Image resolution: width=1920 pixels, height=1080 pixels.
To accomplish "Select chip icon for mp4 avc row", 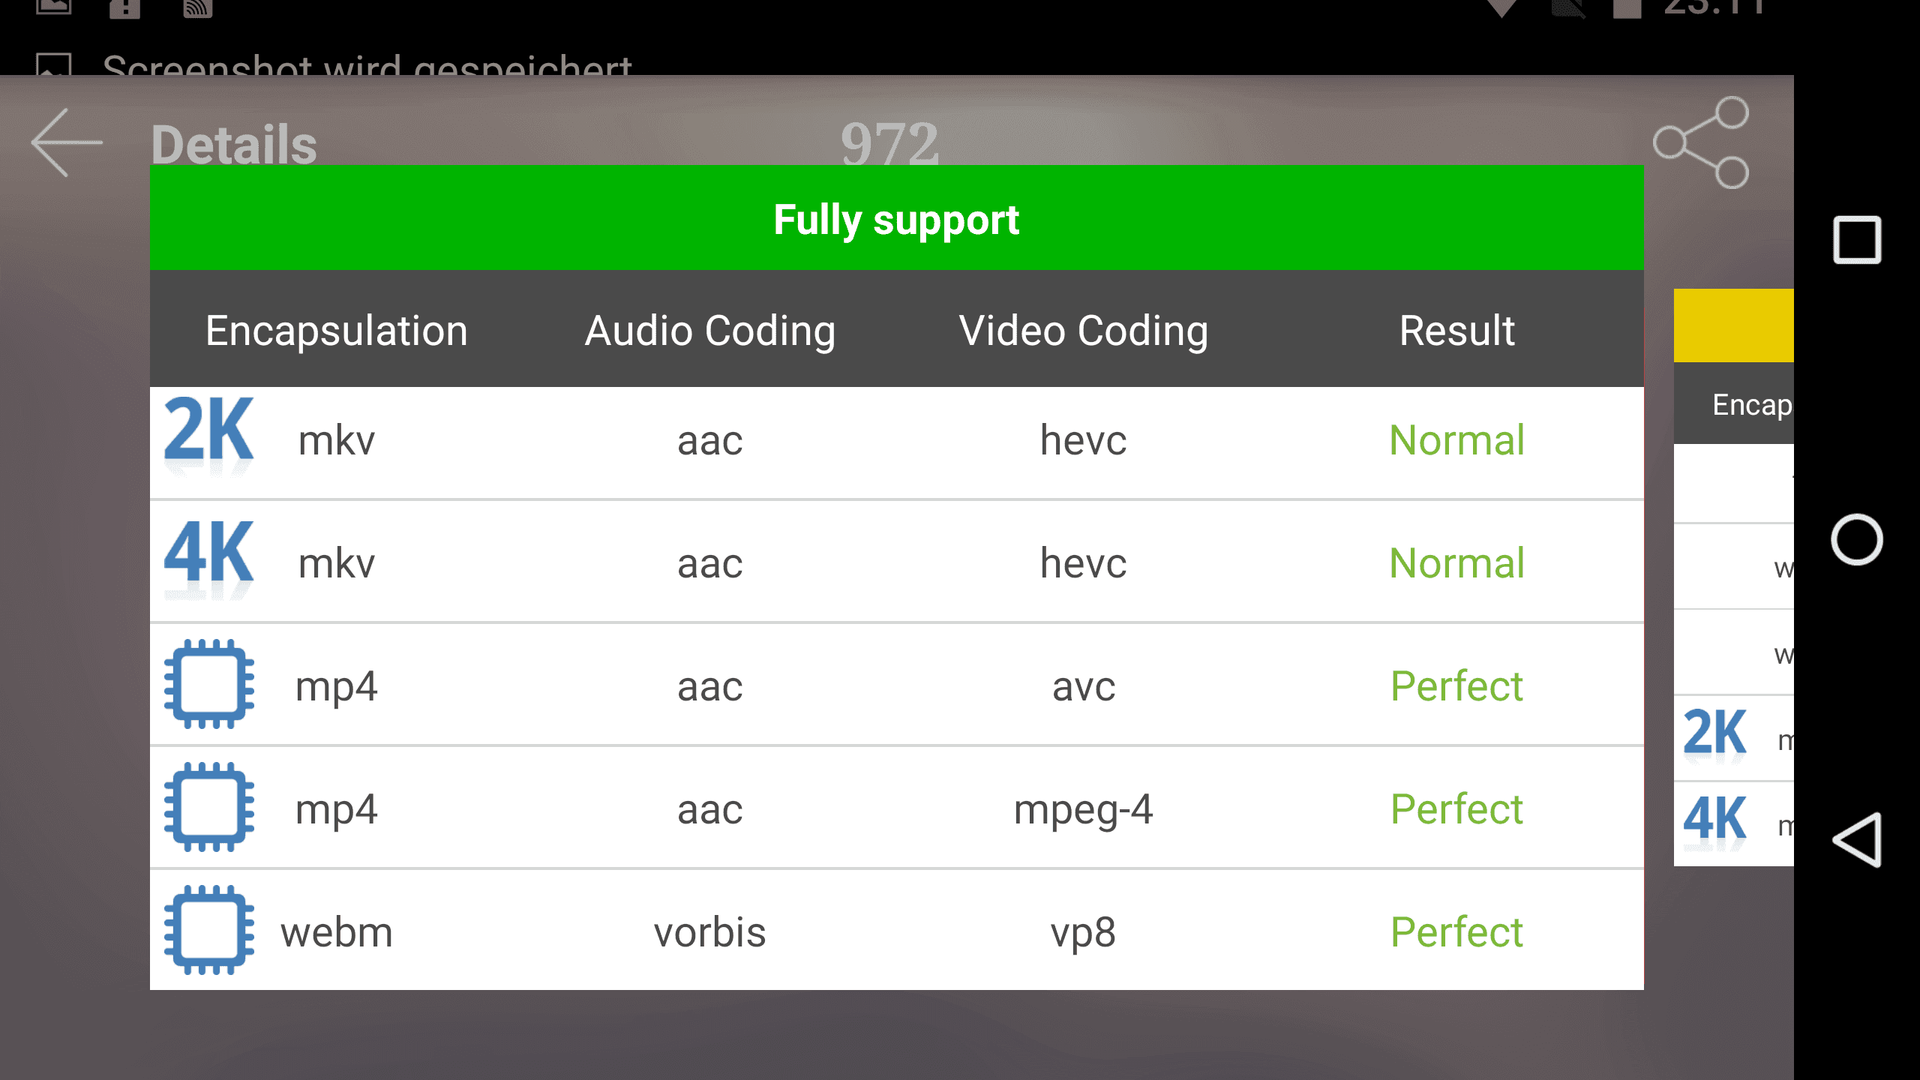I will click(209, 684).
